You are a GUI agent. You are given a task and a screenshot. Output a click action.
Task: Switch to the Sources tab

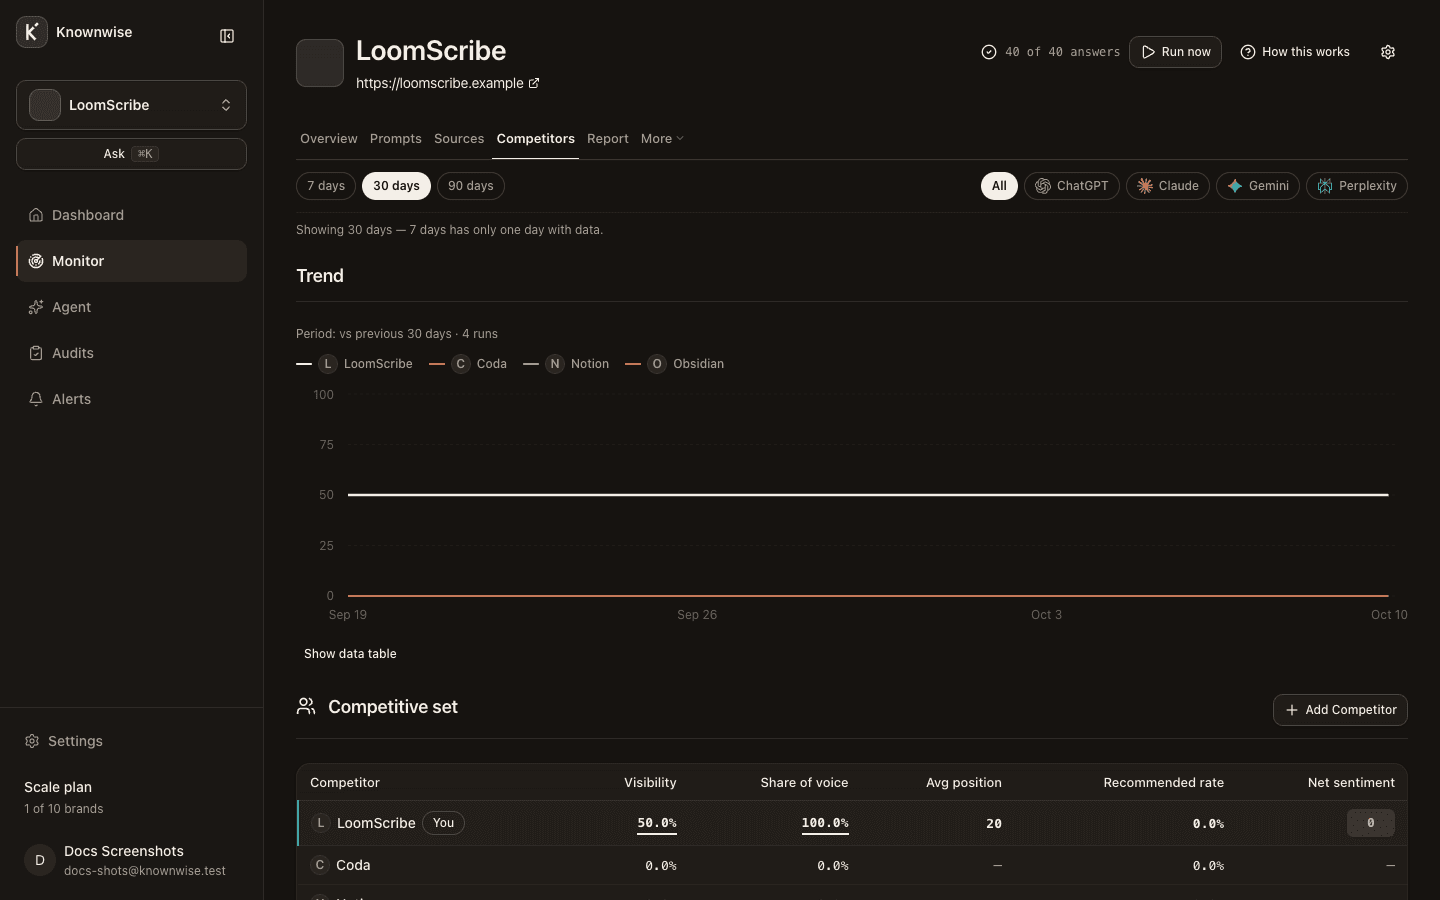click(x=459, y=139)
